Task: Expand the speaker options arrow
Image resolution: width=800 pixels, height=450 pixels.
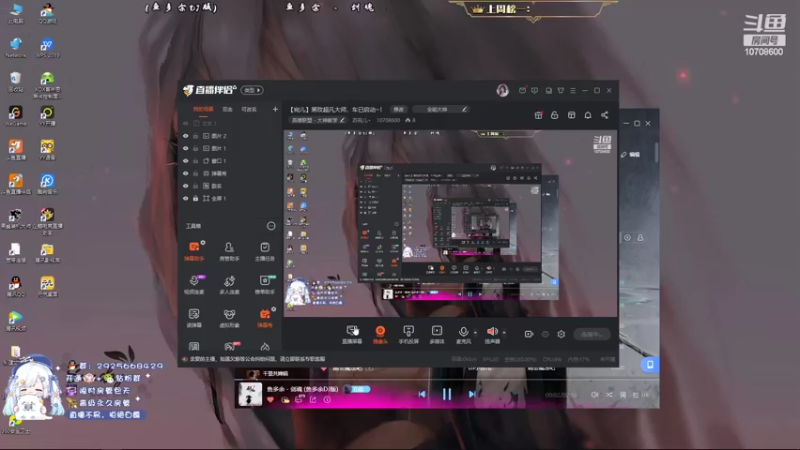Action: 504,333
